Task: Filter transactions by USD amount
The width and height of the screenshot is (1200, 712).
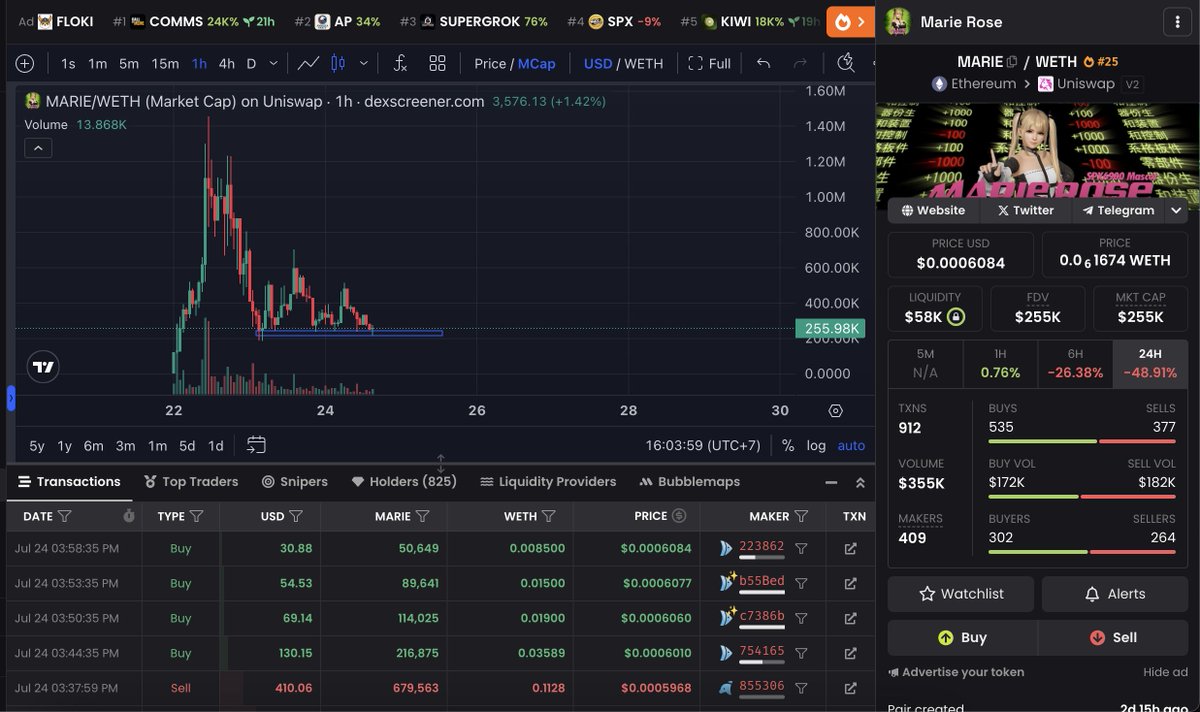Action: tap(296, 516)
